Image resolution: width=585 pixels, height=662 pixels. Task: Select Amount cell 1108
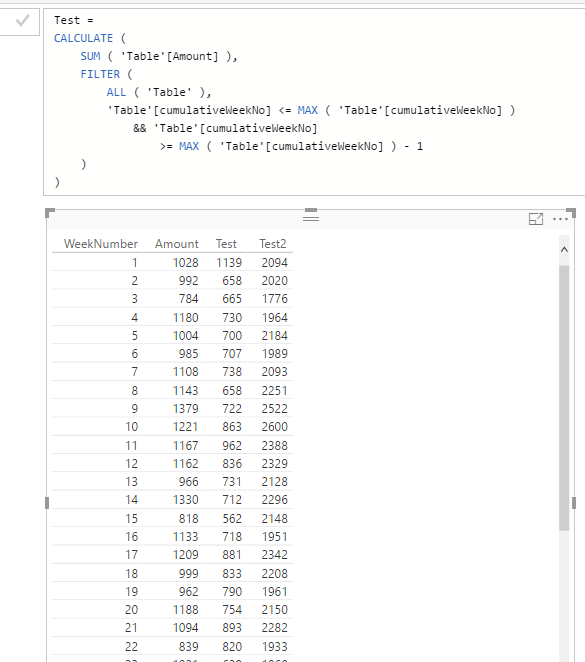186,372
